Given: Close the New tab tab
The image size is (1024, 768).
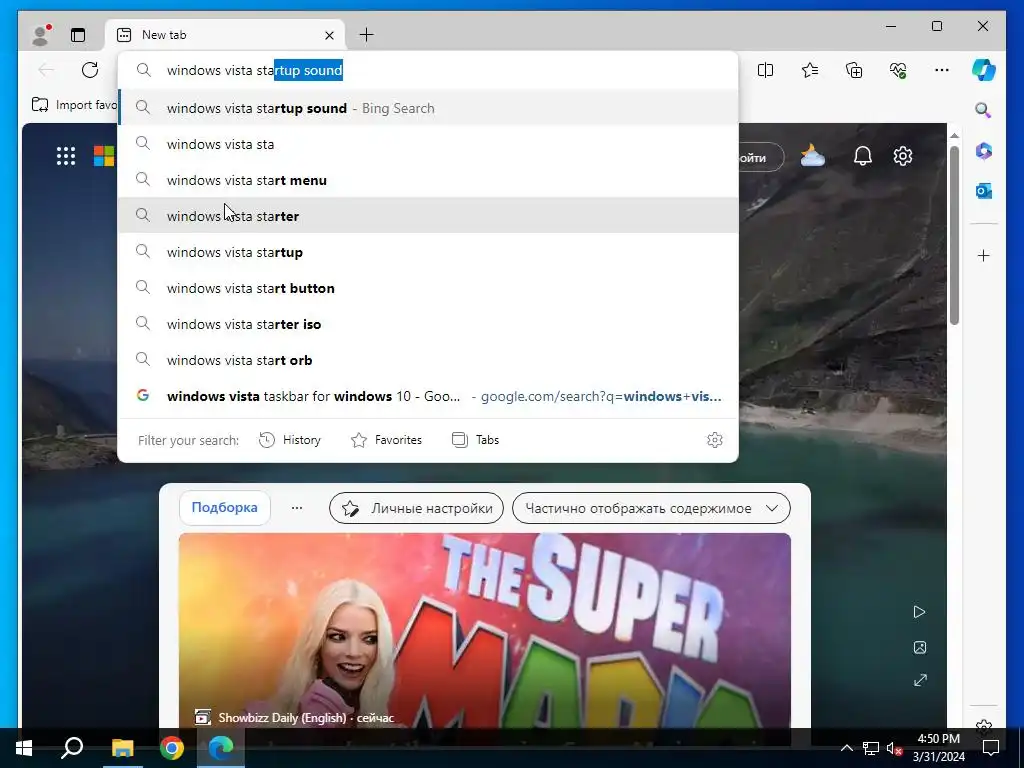Looking at the screenshot, I should 329,35.
